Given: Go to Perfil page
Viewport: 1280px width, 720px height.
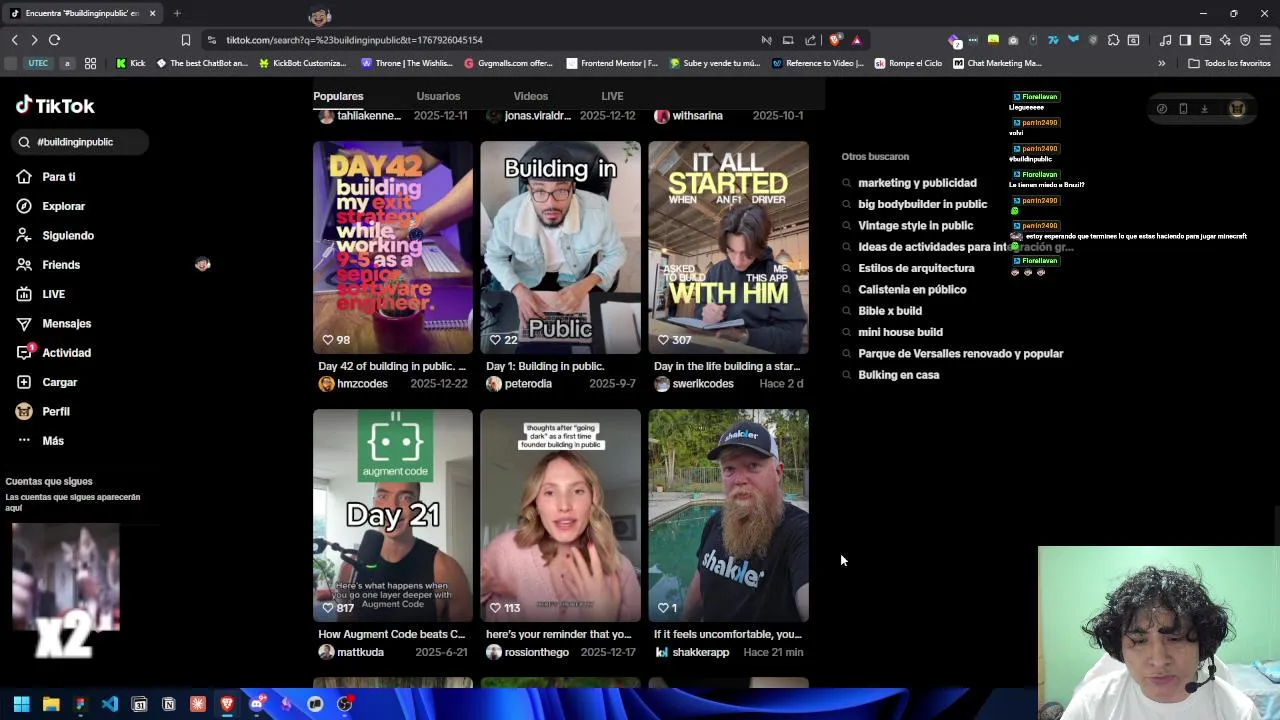Looking at the screenshot, I should (43, 411).
